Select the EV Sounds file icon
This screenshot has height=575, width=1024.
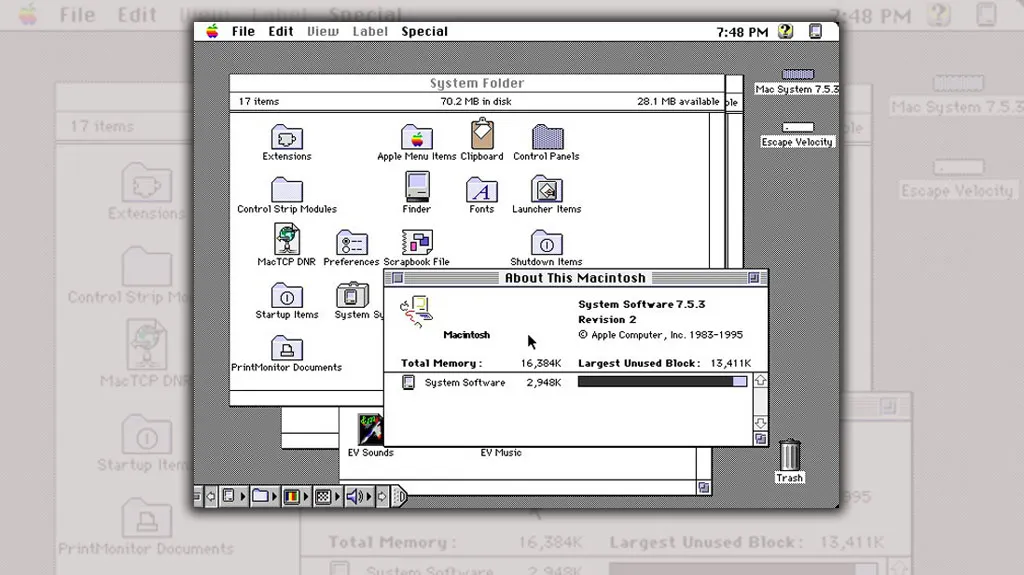tap(370, 429)
